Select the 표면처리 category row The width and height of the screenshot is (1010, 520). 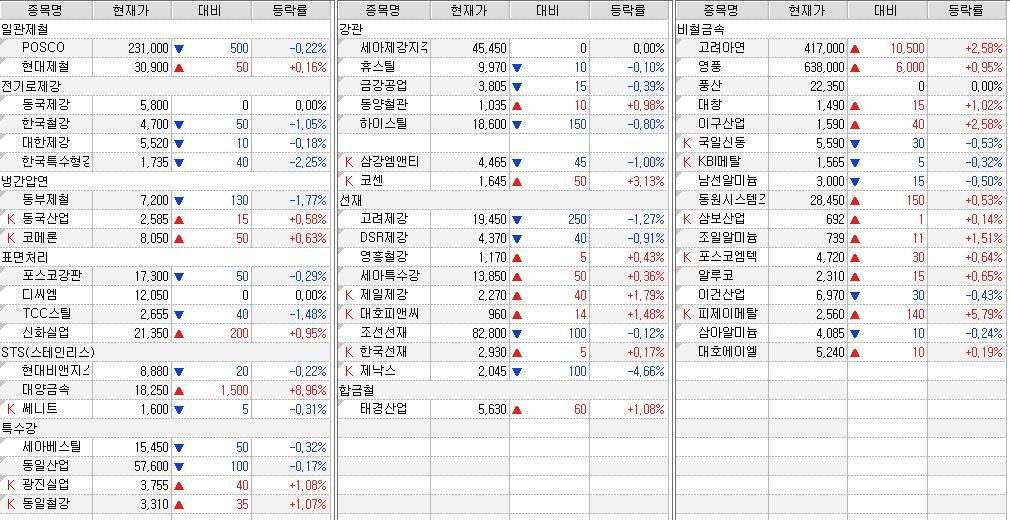[x=165, y=257]
